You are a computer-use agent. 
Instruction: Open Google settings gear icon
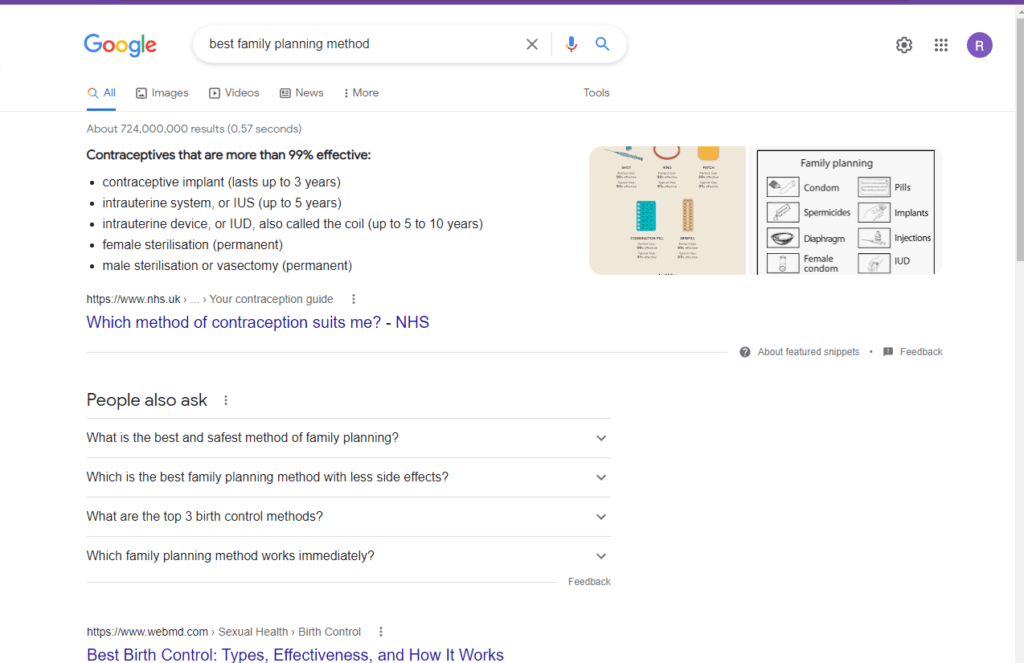(x=904, y=45)
